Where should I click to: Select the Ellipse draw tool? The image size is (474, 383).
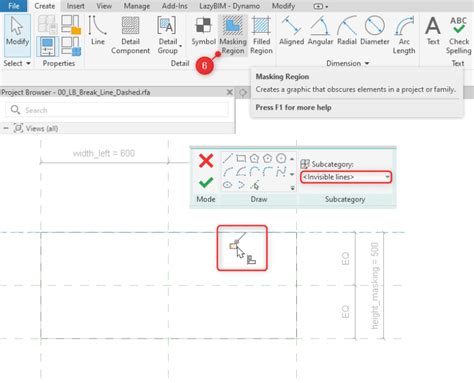(227, 185)
